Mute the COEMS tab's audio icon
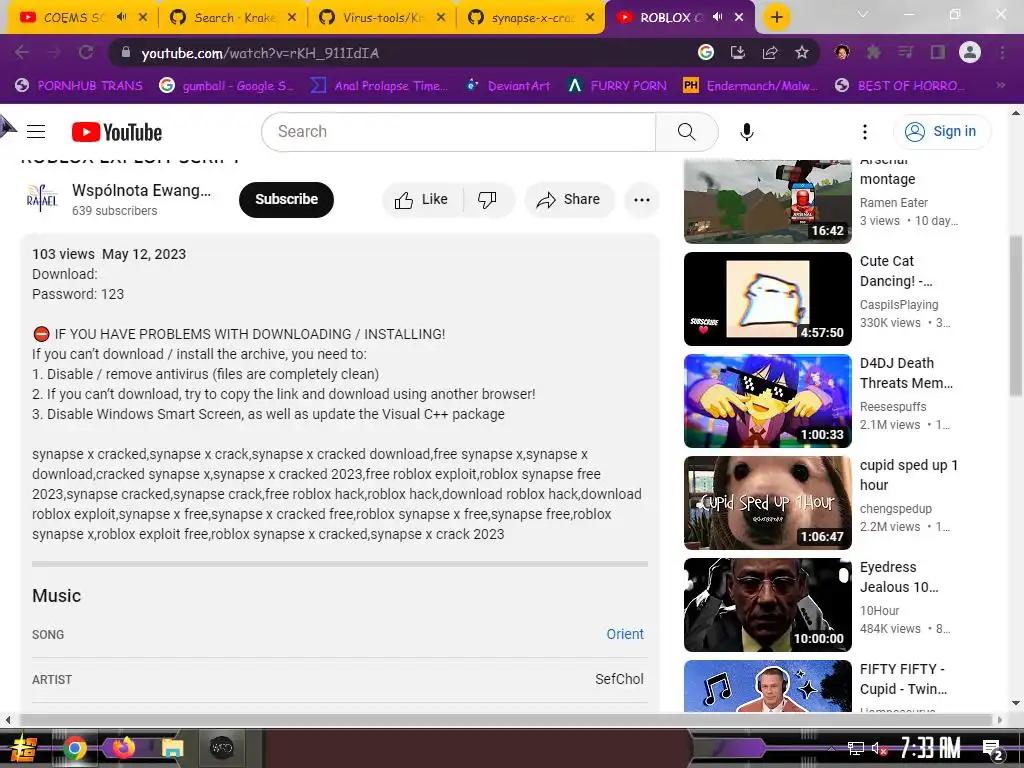The image size is (1024, 768). coord(121,17)
